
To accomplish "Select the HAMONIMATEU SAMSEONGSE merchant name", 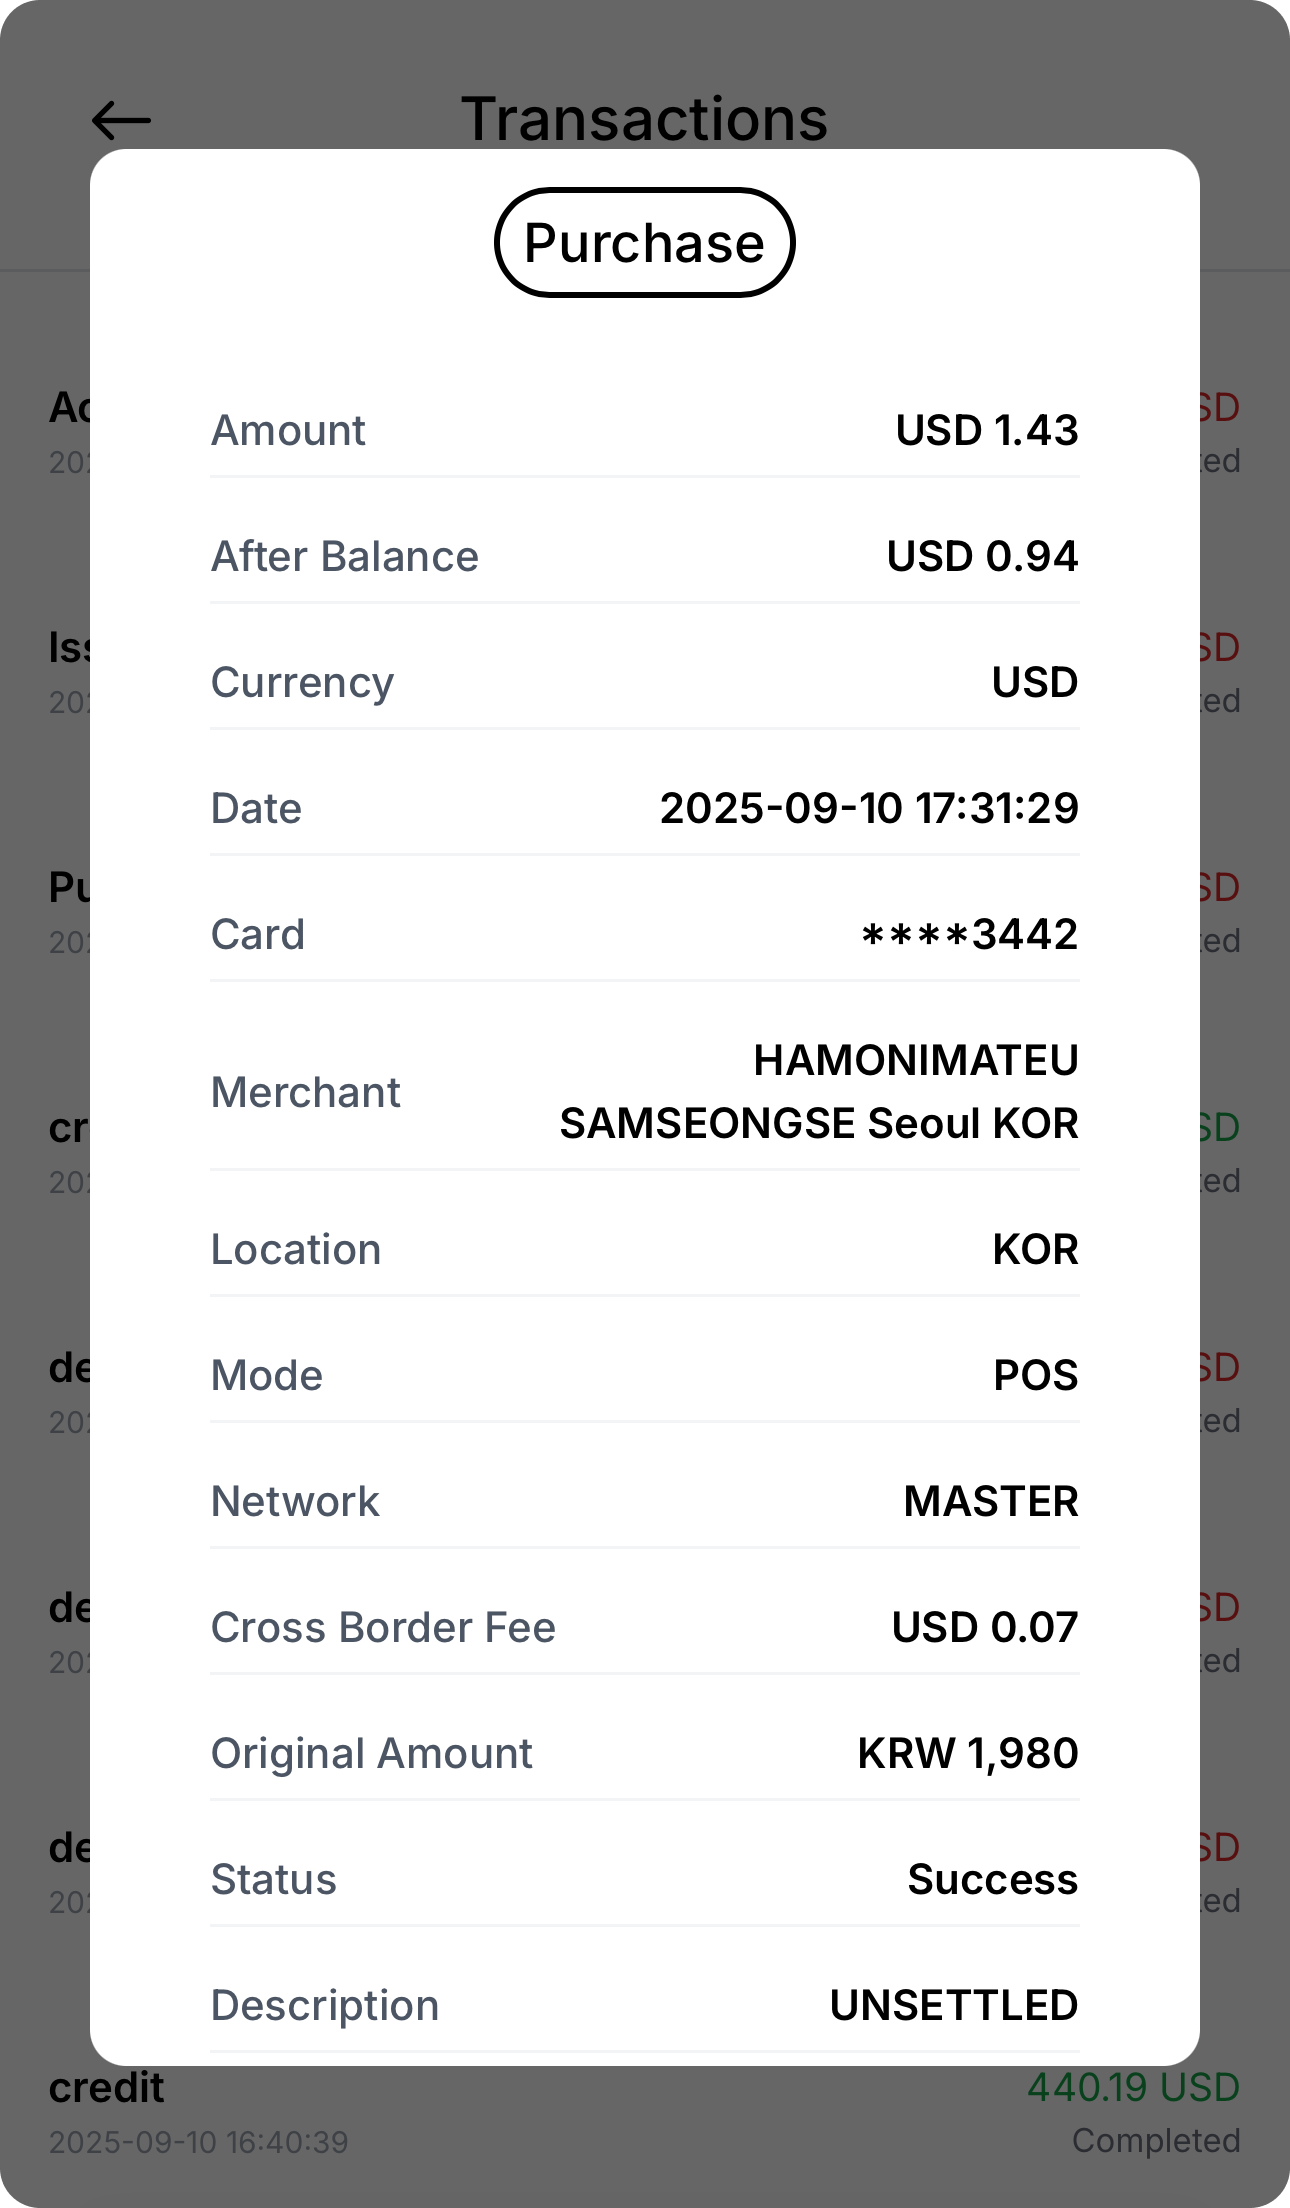I will tap(818, 1092).
